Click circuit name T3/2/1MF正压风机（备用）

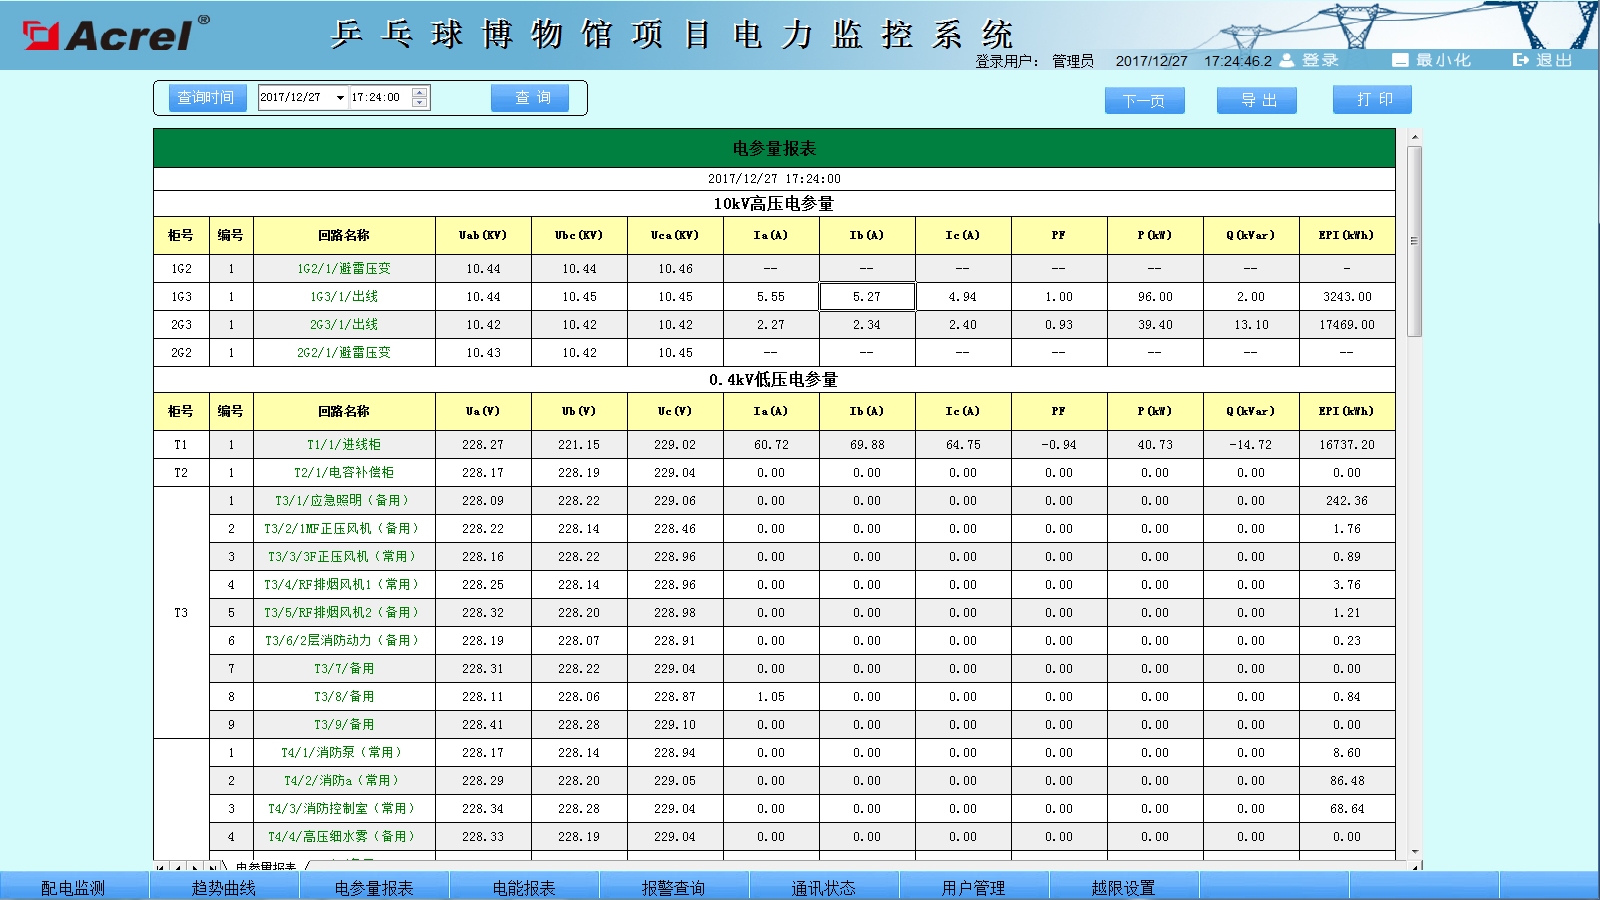pyautogui.click(x=344, y=528)
